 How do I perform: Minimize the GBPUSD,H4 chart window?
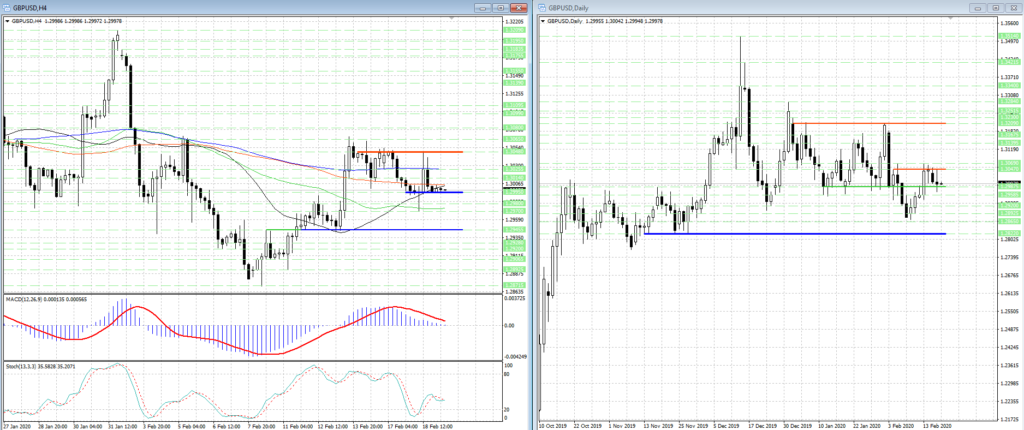[x=483, y=8]
